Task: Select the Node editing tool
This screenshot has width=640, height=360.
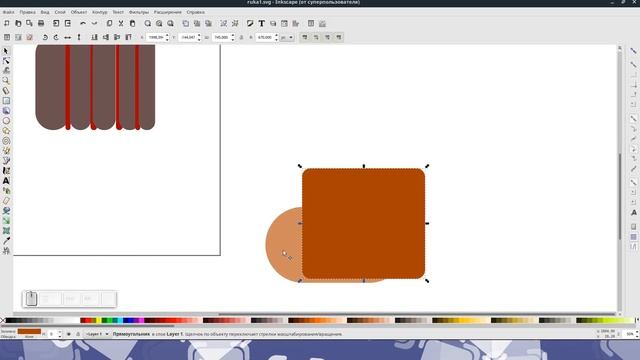Action: 6,61
